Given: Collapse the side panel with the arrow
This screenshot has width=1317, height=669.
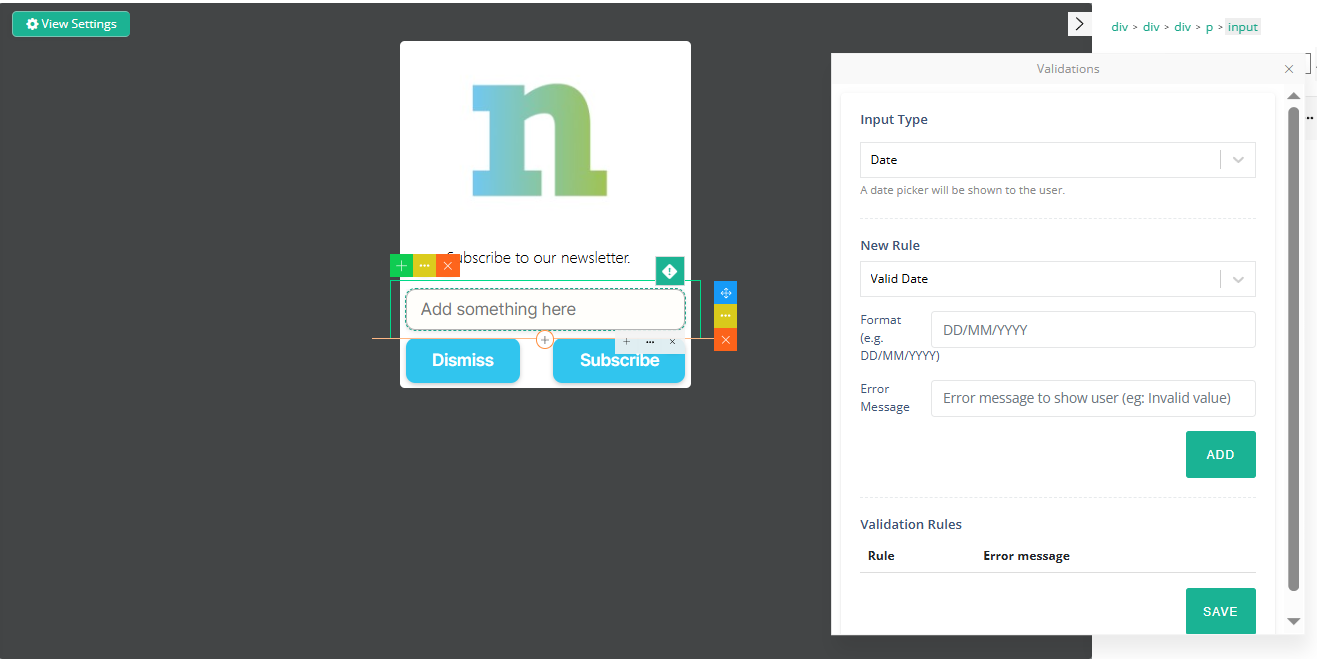Looking at the screenshot, I should (1079, 23).
